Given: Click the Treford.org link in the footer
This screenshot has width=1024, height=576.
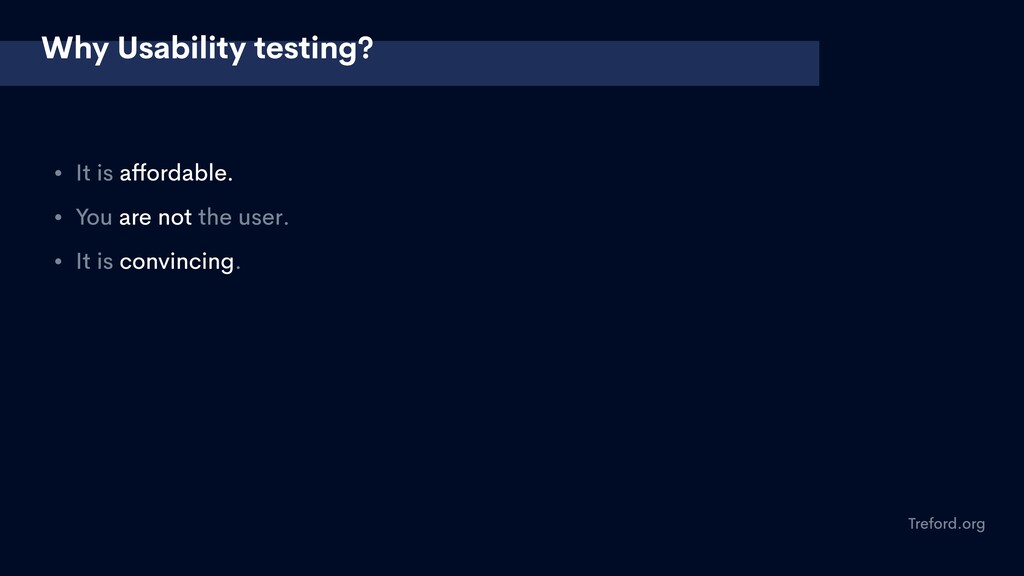Looking at the screenshot, I should [x=946, y=524].
